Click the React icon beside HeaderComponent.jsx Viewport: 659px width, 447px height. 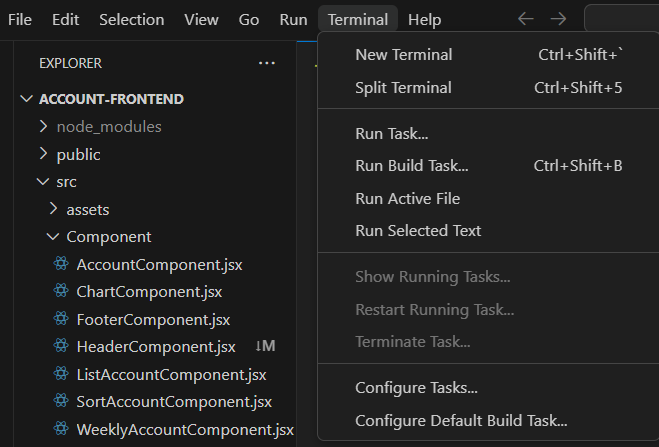[61, 347]
